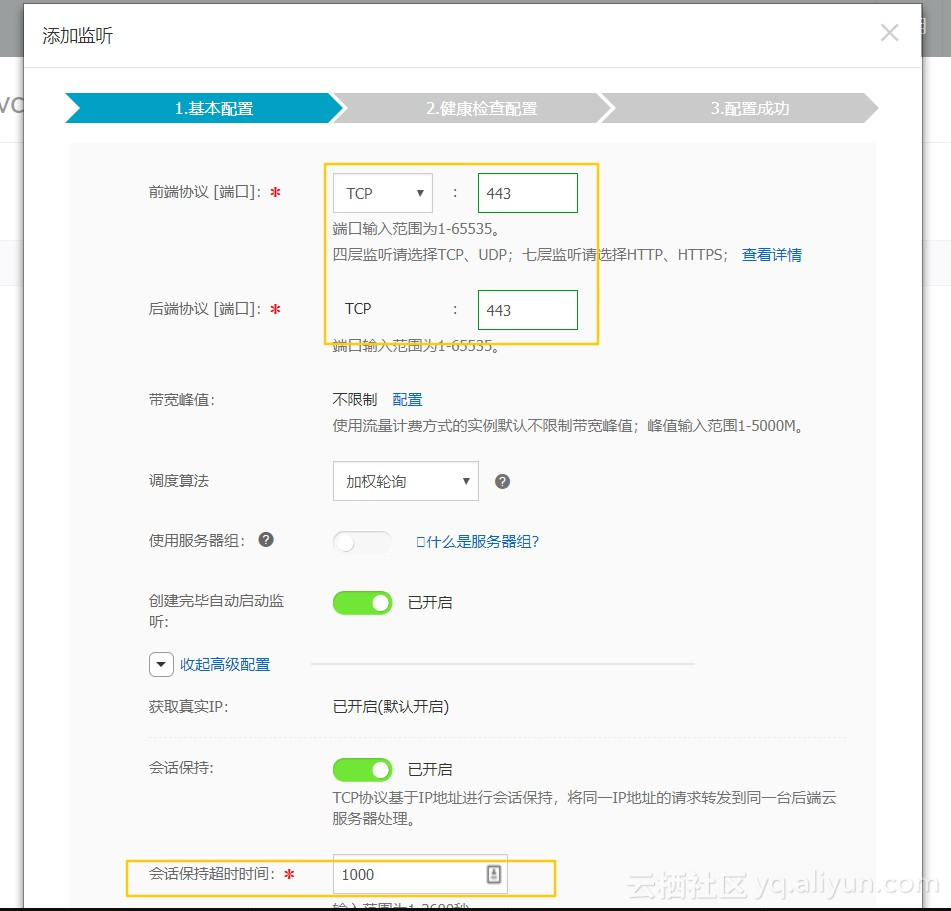Toggle the 创建完毕自动启动监听 switch

pos(362,603)
